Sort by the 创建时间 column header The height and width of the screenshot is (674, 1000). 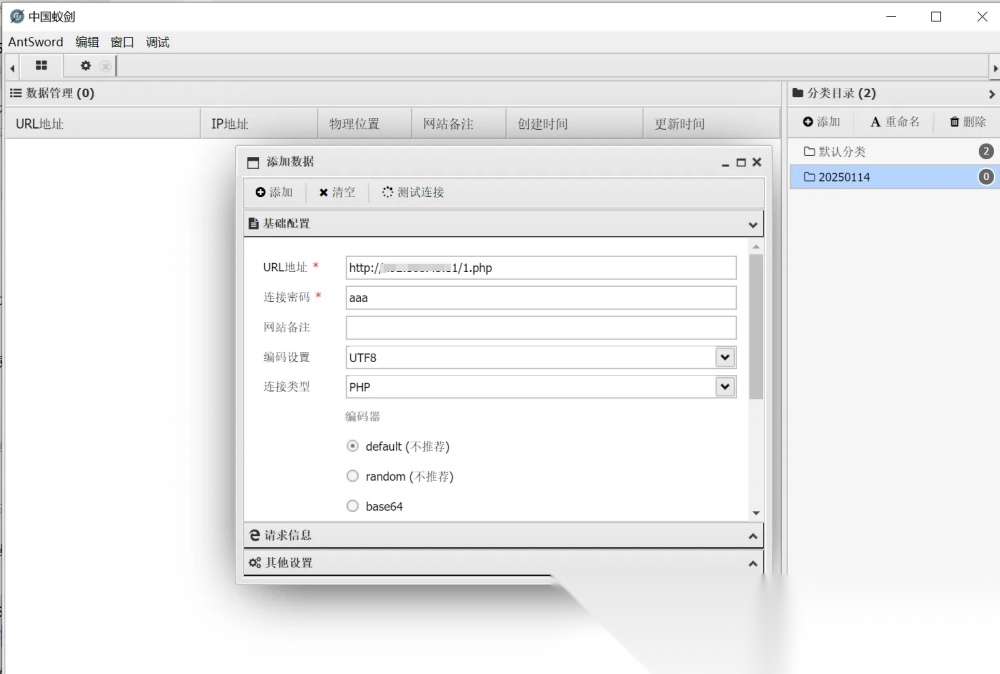pyautogui.click(x=574, y=124)
